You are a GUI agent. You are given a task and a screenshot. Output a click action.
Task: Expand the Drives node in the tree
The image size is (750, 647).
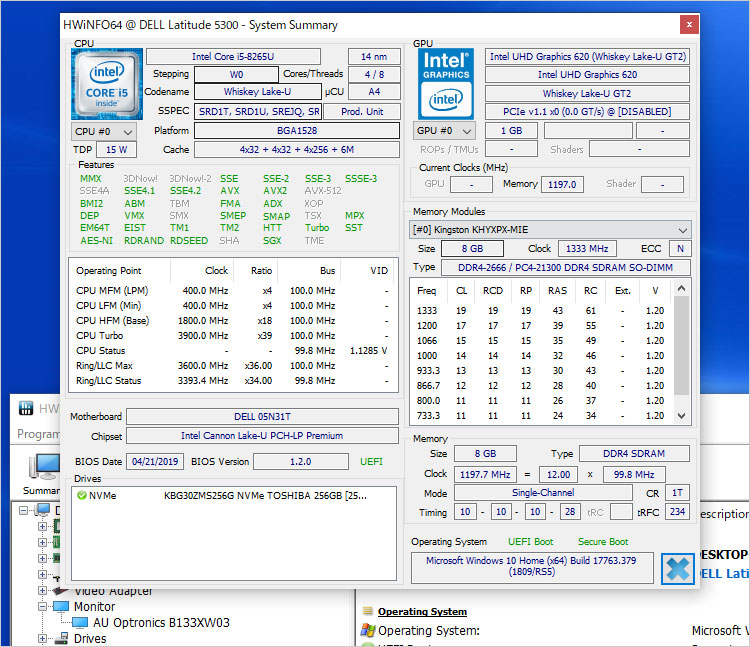pyautogui.click(x=43, y=638)
